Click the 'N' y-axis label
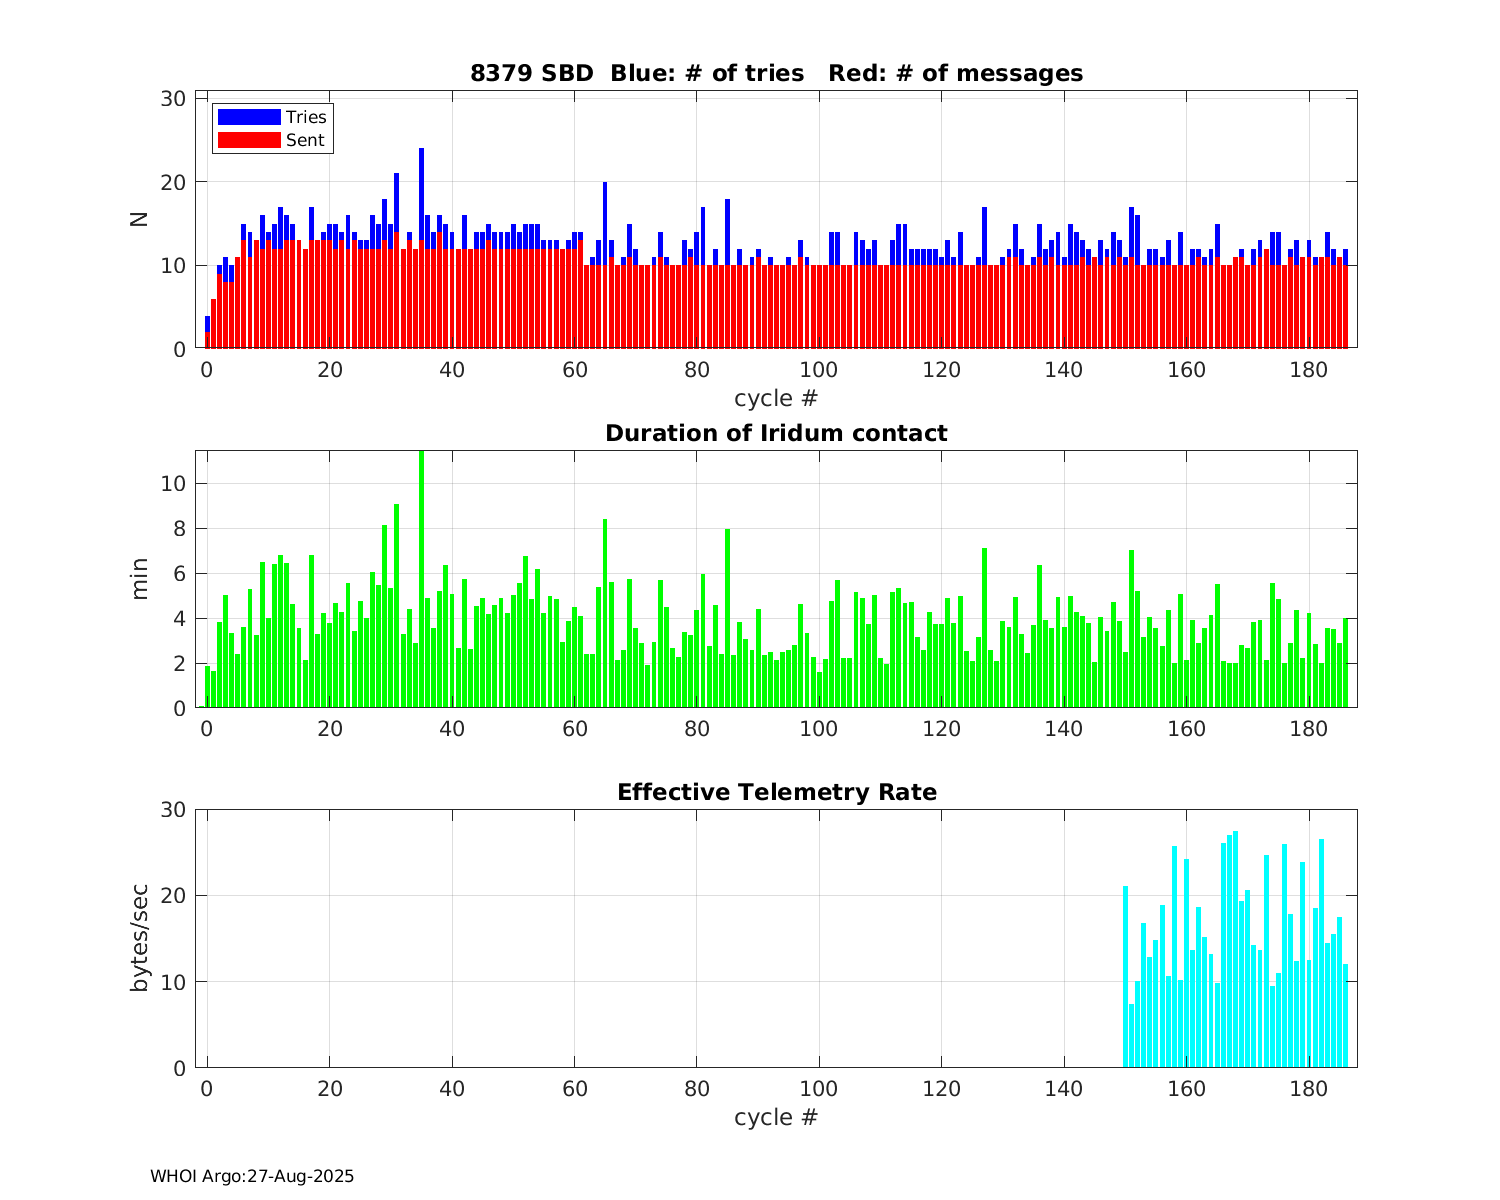The image size is (1500, 1200). (x=139, y=220)
